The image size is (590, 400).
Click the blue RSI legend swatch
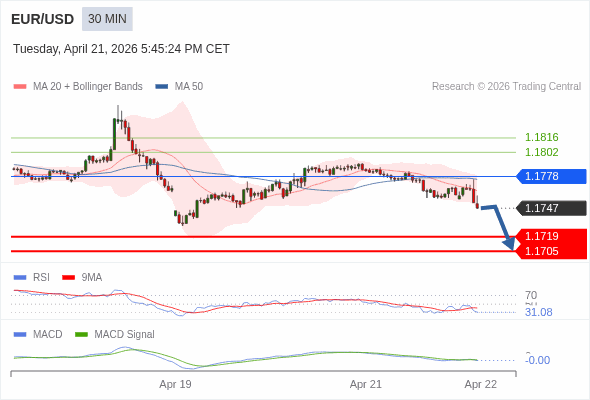pyautogui.click(x=20, y=278)
